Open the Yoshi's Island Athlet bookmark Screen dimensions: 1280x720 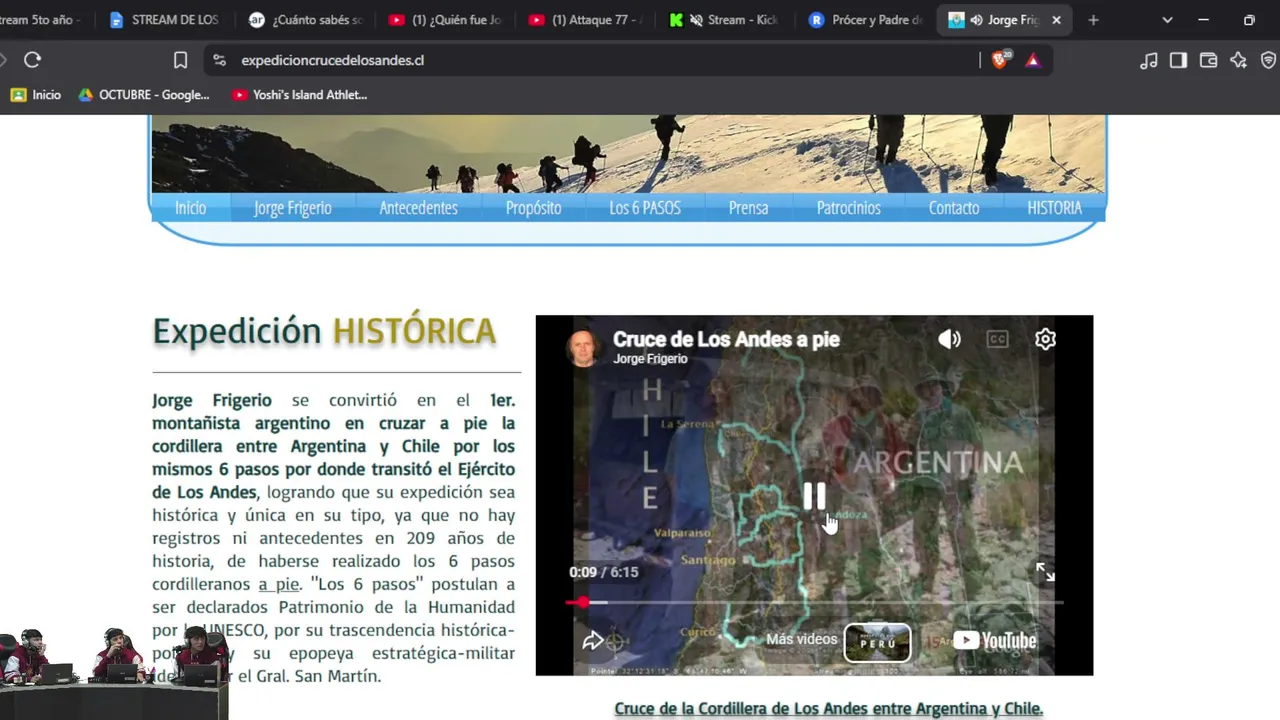click(300, 95)
